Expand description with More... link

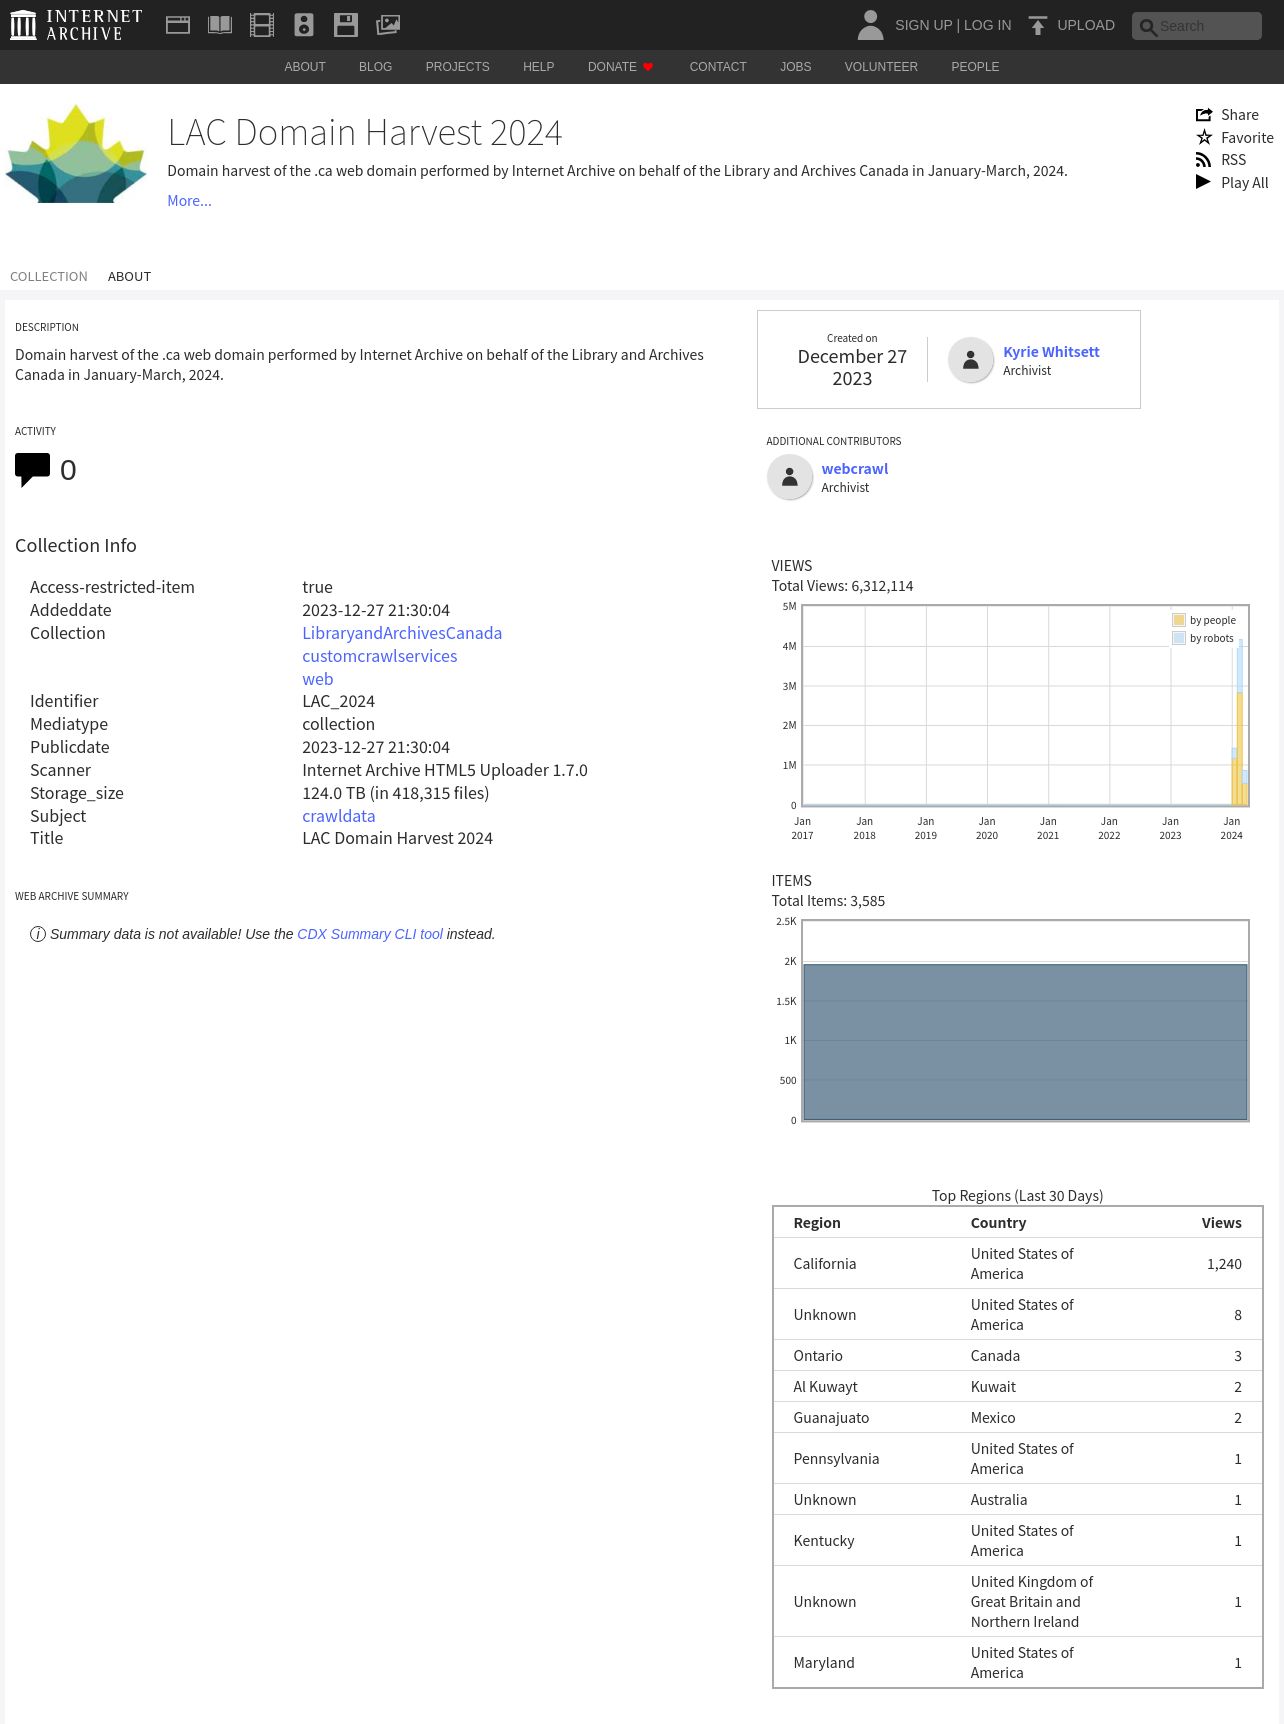click(189, 201)
